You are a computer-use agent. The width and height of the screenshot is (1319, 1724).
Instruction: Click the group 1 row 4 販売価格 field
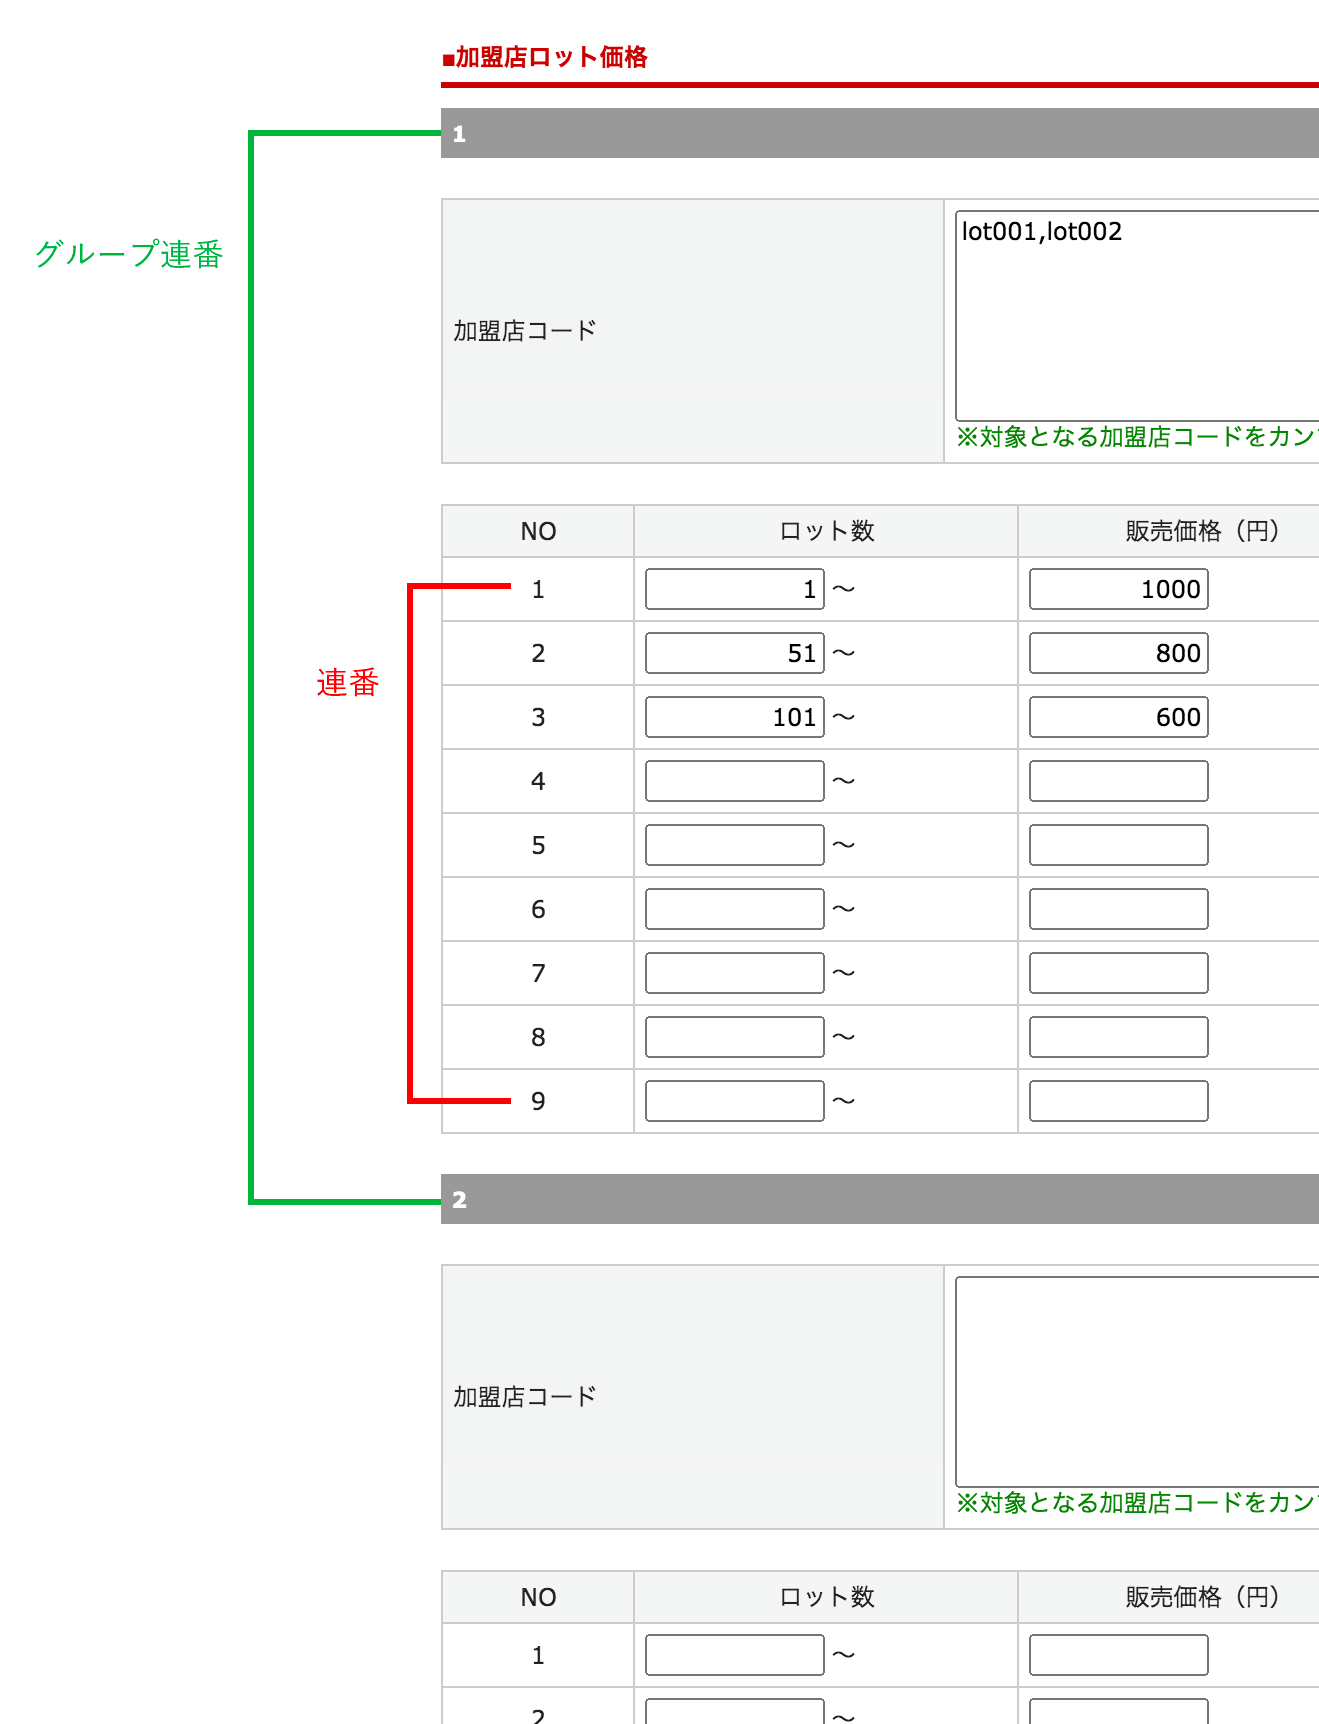point(1119,781)
